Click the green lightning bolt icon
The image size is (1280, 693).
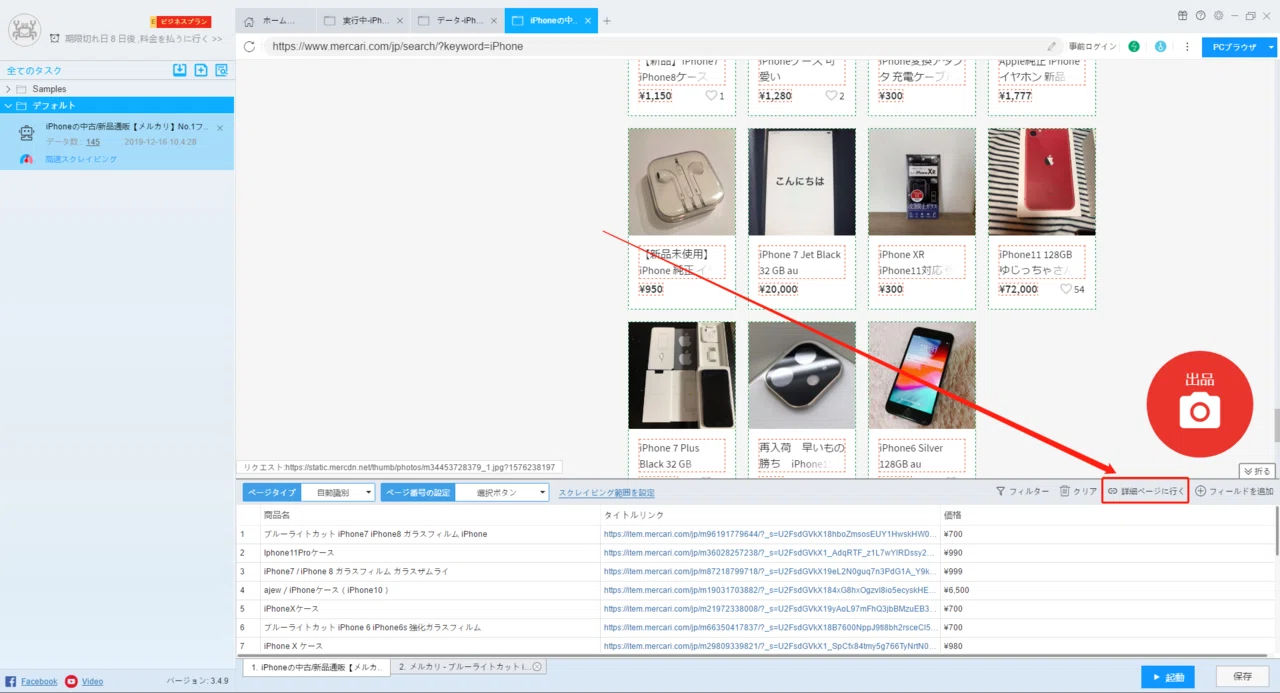[1134, 46]
